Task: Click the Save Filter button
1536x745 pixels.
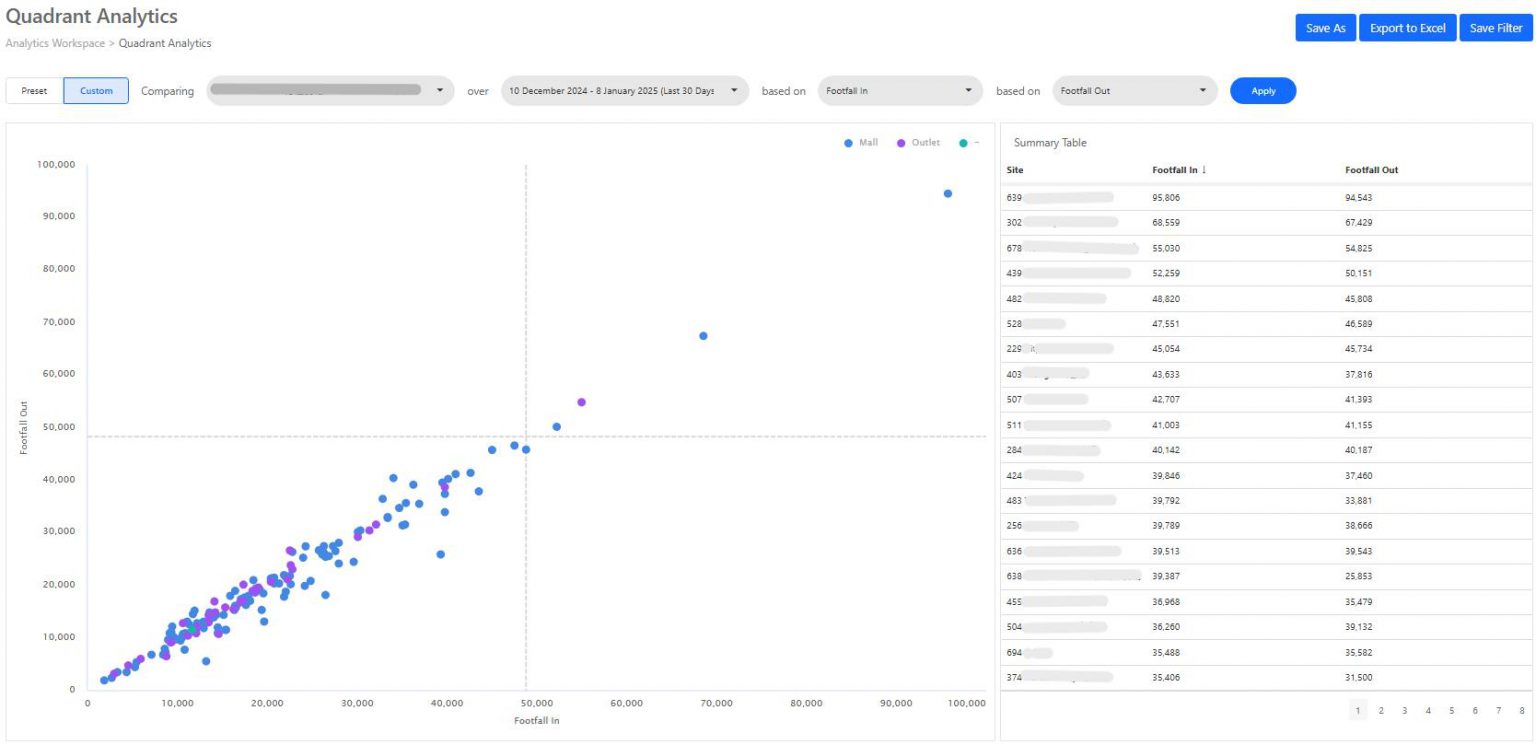Action: pyautogui.click(x=1495, y=27)
